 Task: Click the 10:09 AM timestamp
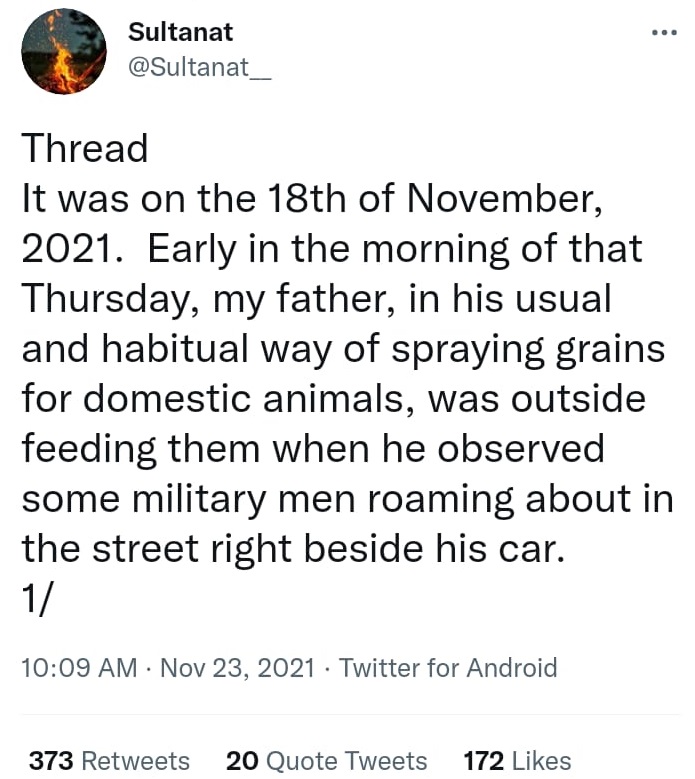click(x=79, y=668)
